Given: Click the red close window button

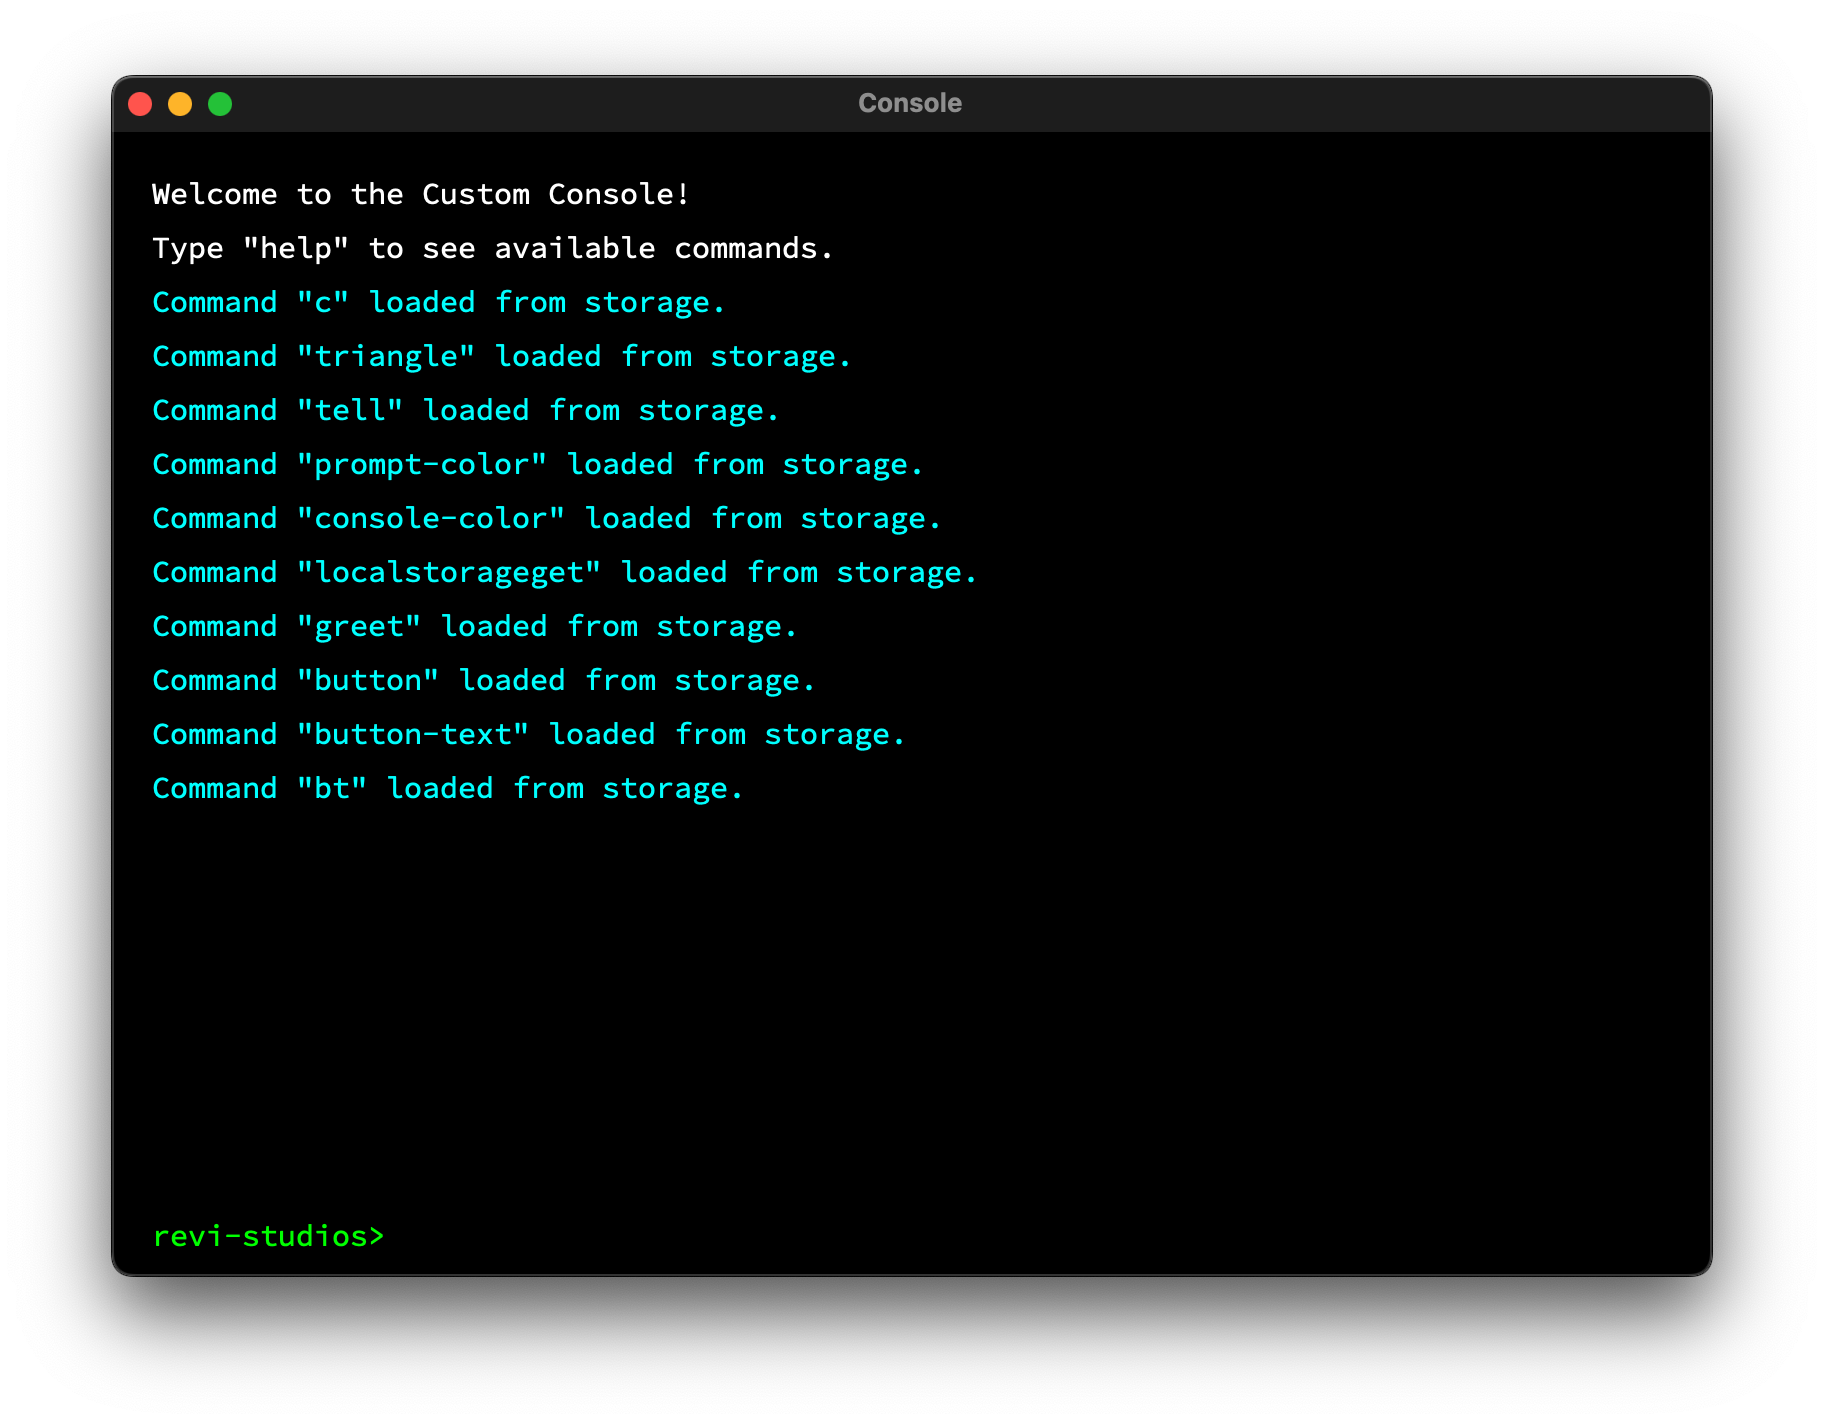Looking at the screenshot, I should [140, 104].
